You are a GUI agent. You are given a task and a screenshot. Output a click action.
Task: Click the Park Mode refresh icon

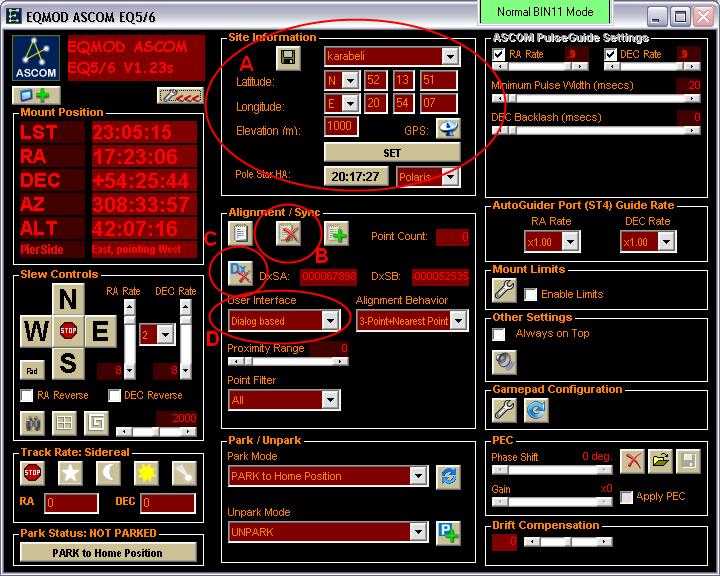pyautogui.click(x=448, y=477)
